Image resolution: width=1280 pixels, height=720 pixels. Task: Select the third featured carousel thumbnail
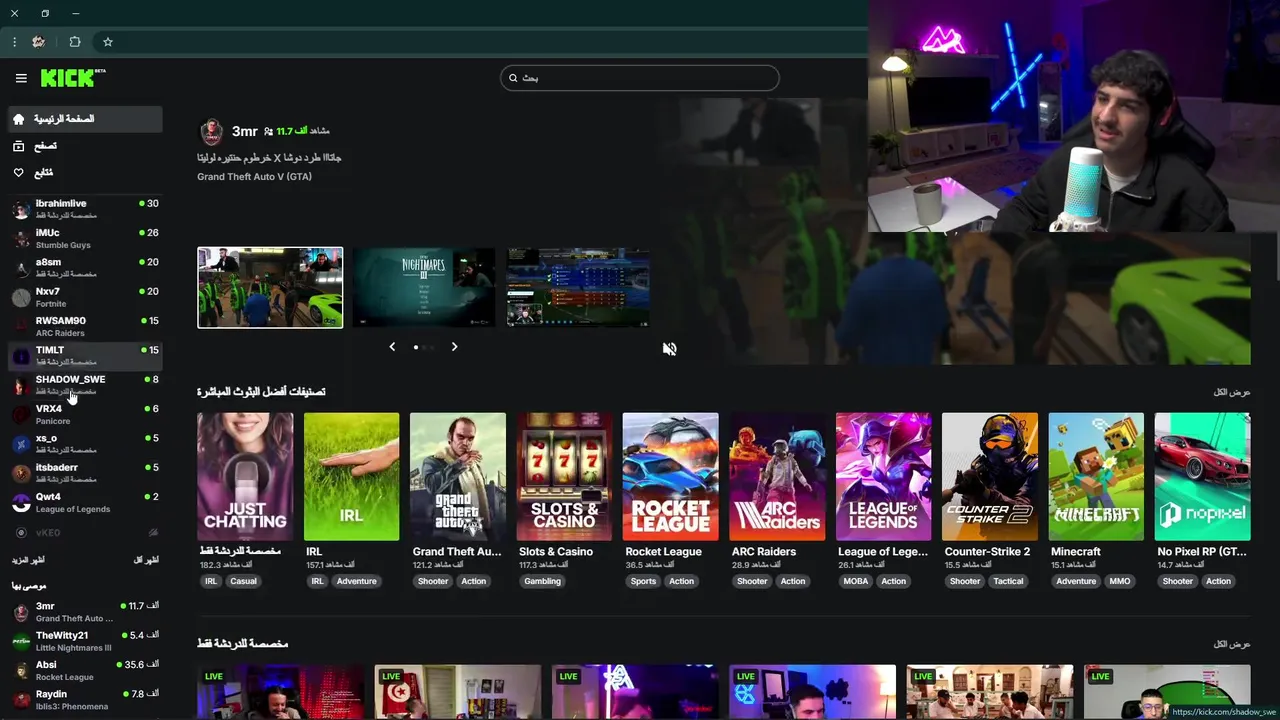[x=577, y=287]
